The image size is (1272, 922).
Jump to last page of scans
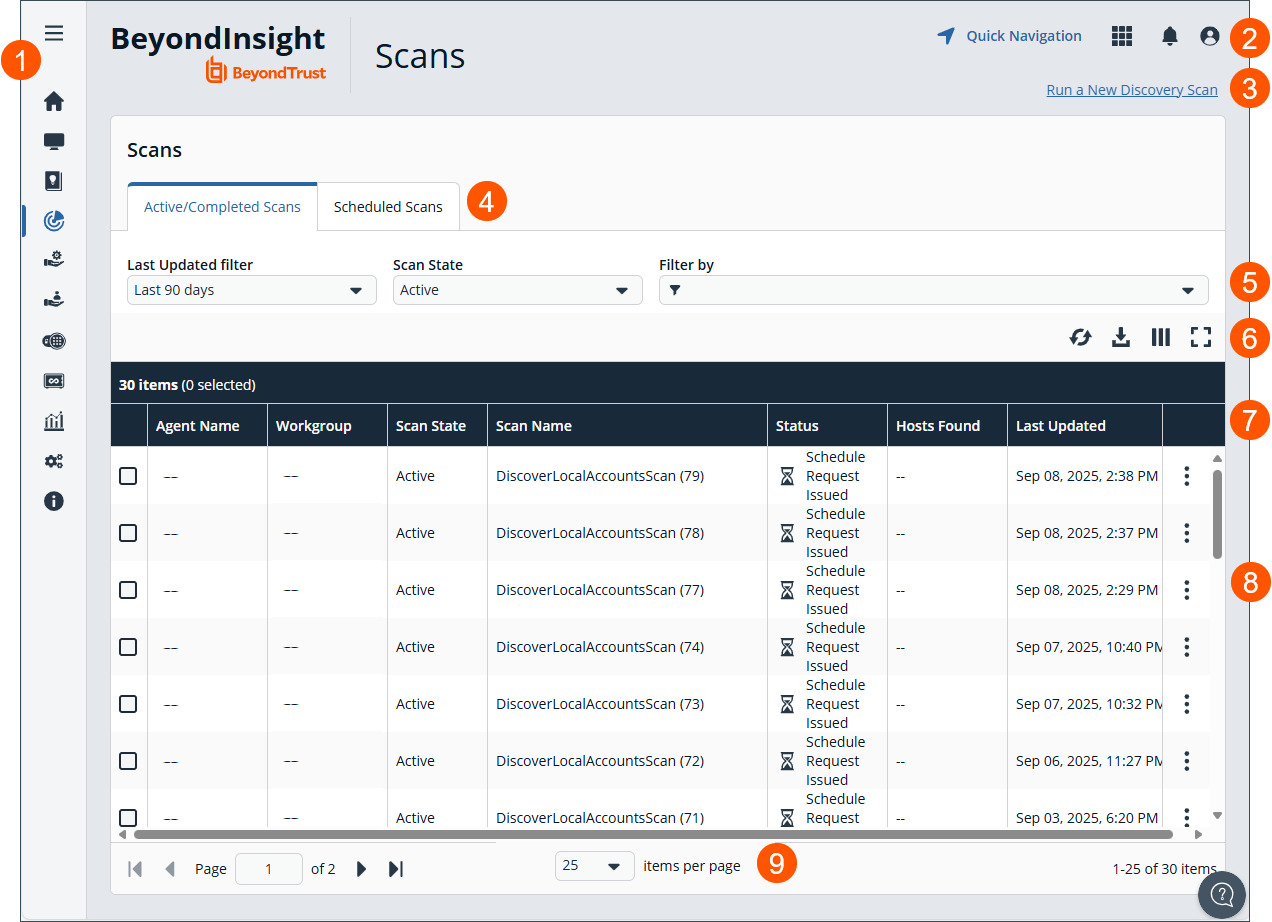(396, 869)
